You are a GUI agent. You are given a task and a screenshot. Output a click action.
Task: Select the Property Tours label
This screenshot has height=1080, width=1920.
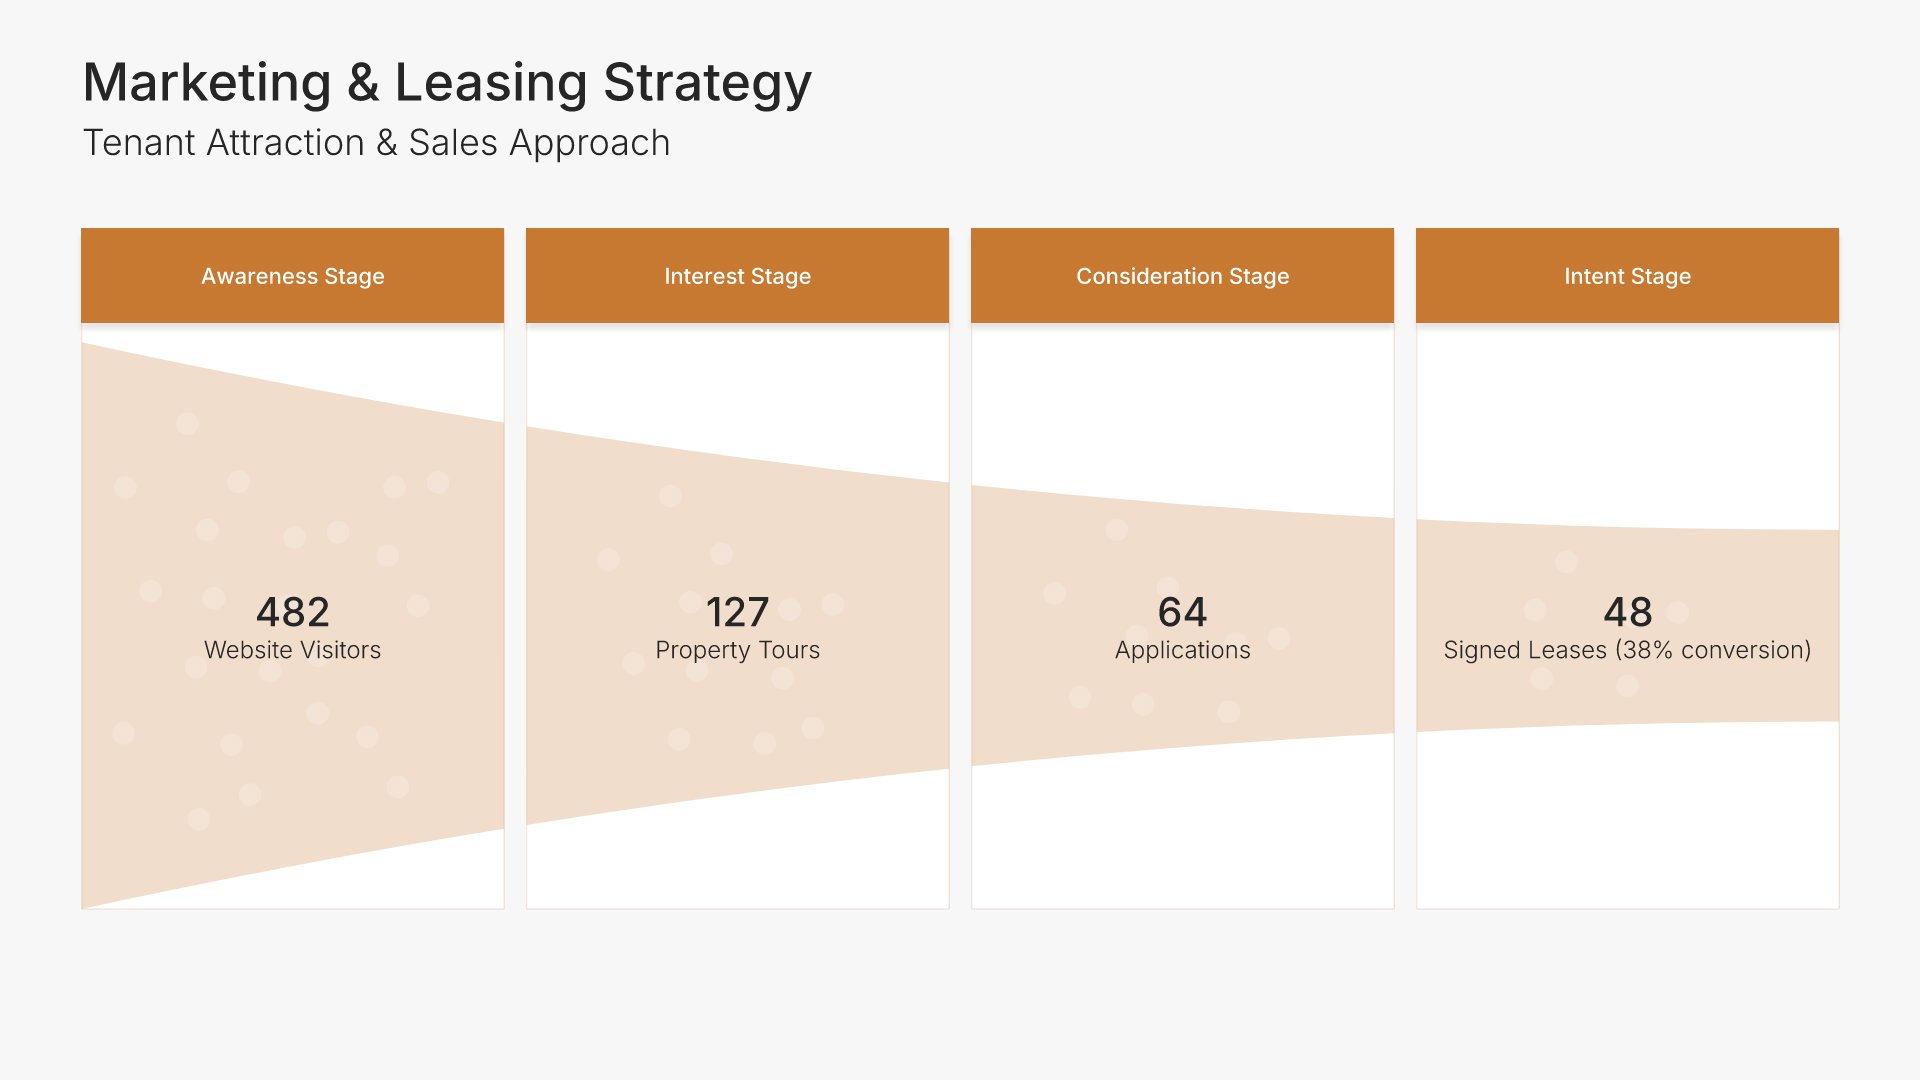pos(737,650)
